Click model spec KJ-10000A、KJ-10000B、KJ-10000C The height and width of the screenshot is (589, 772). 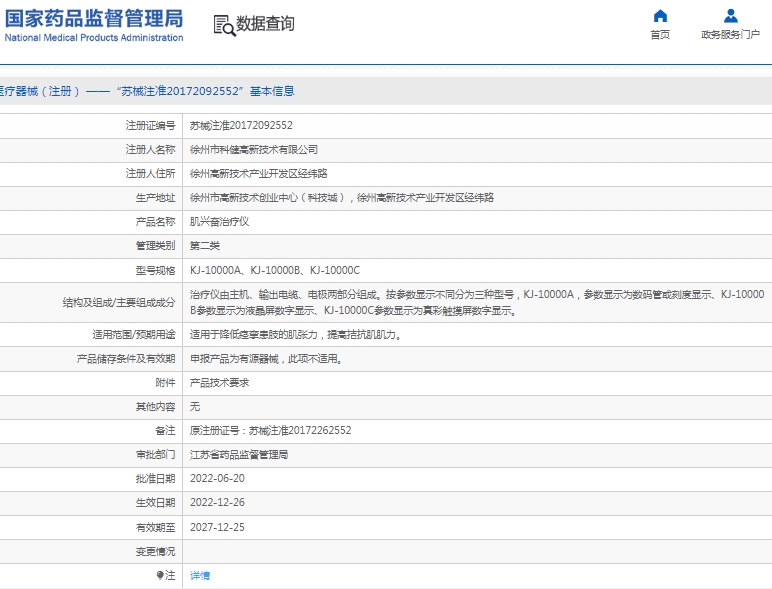pos(275,270)
